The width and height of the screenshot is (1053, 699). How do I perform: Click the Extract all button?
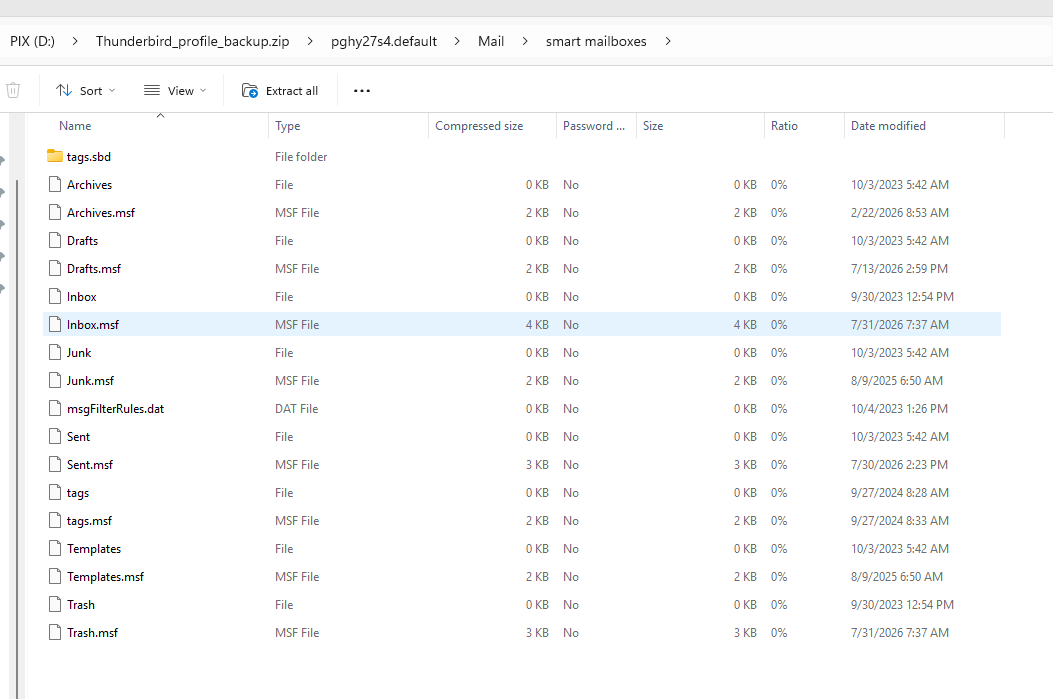pyautogui.click(x=279, y=91)
